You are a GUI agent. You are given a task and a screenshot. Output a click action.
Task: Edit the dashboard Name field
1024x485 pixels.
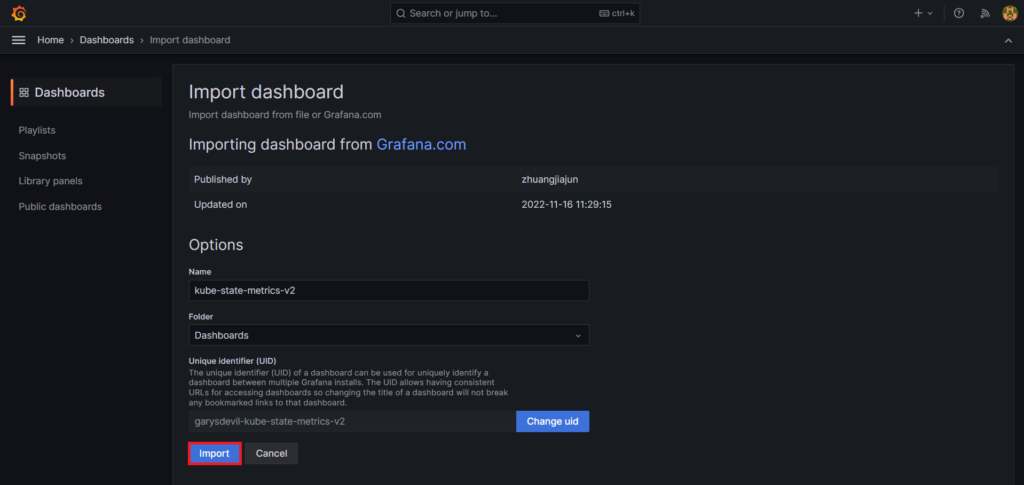389,290
